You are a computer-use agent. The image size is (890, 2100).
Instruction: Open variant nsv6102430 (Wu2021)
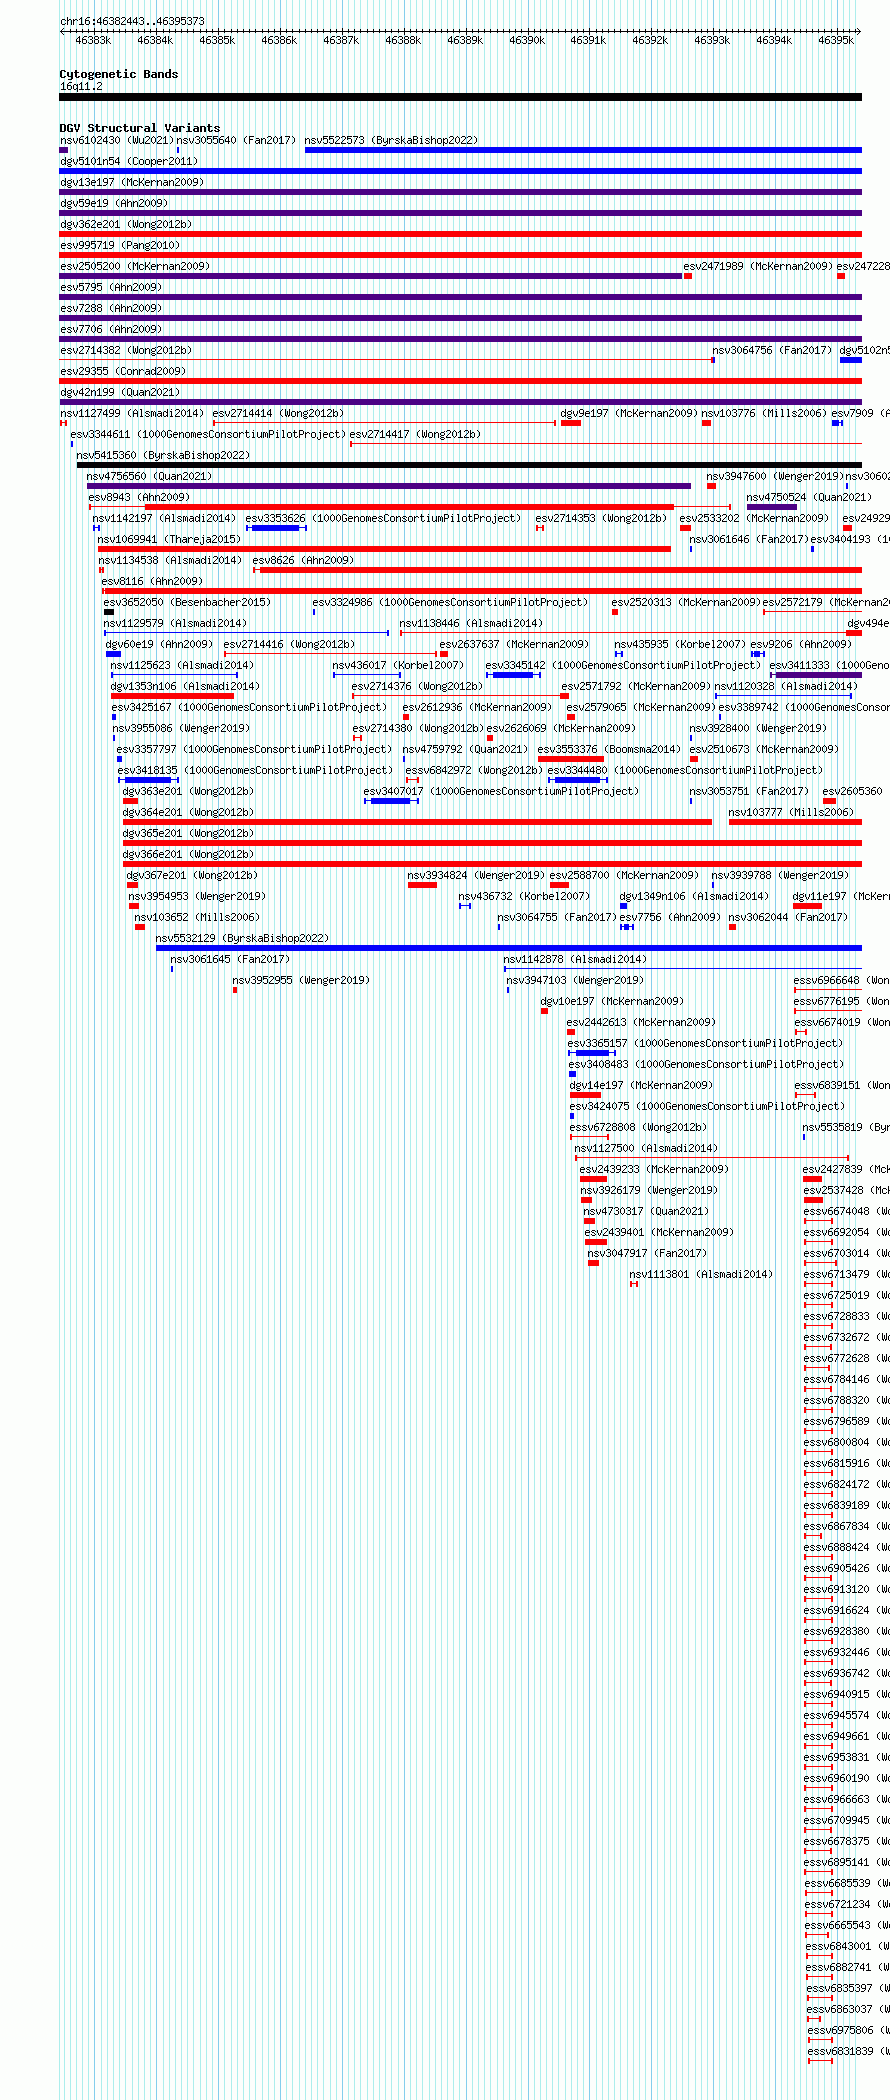[x=117, y=140]
